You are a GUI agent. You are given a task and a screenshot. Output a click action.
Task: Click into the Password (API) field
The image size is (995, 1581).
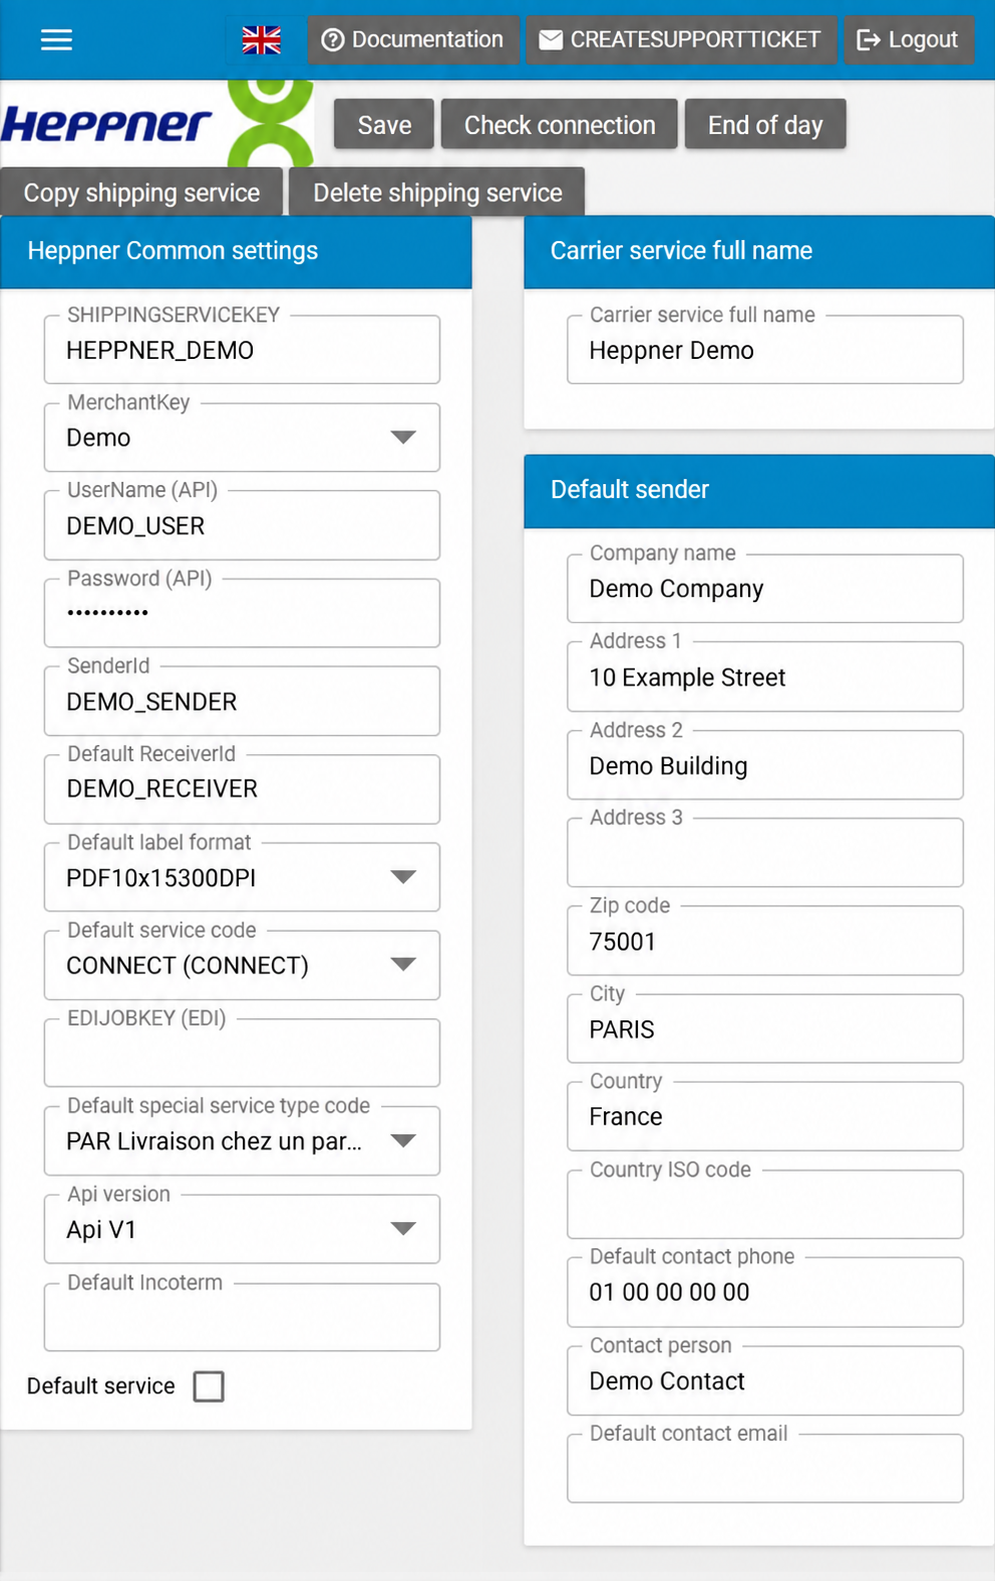(242, 613)
